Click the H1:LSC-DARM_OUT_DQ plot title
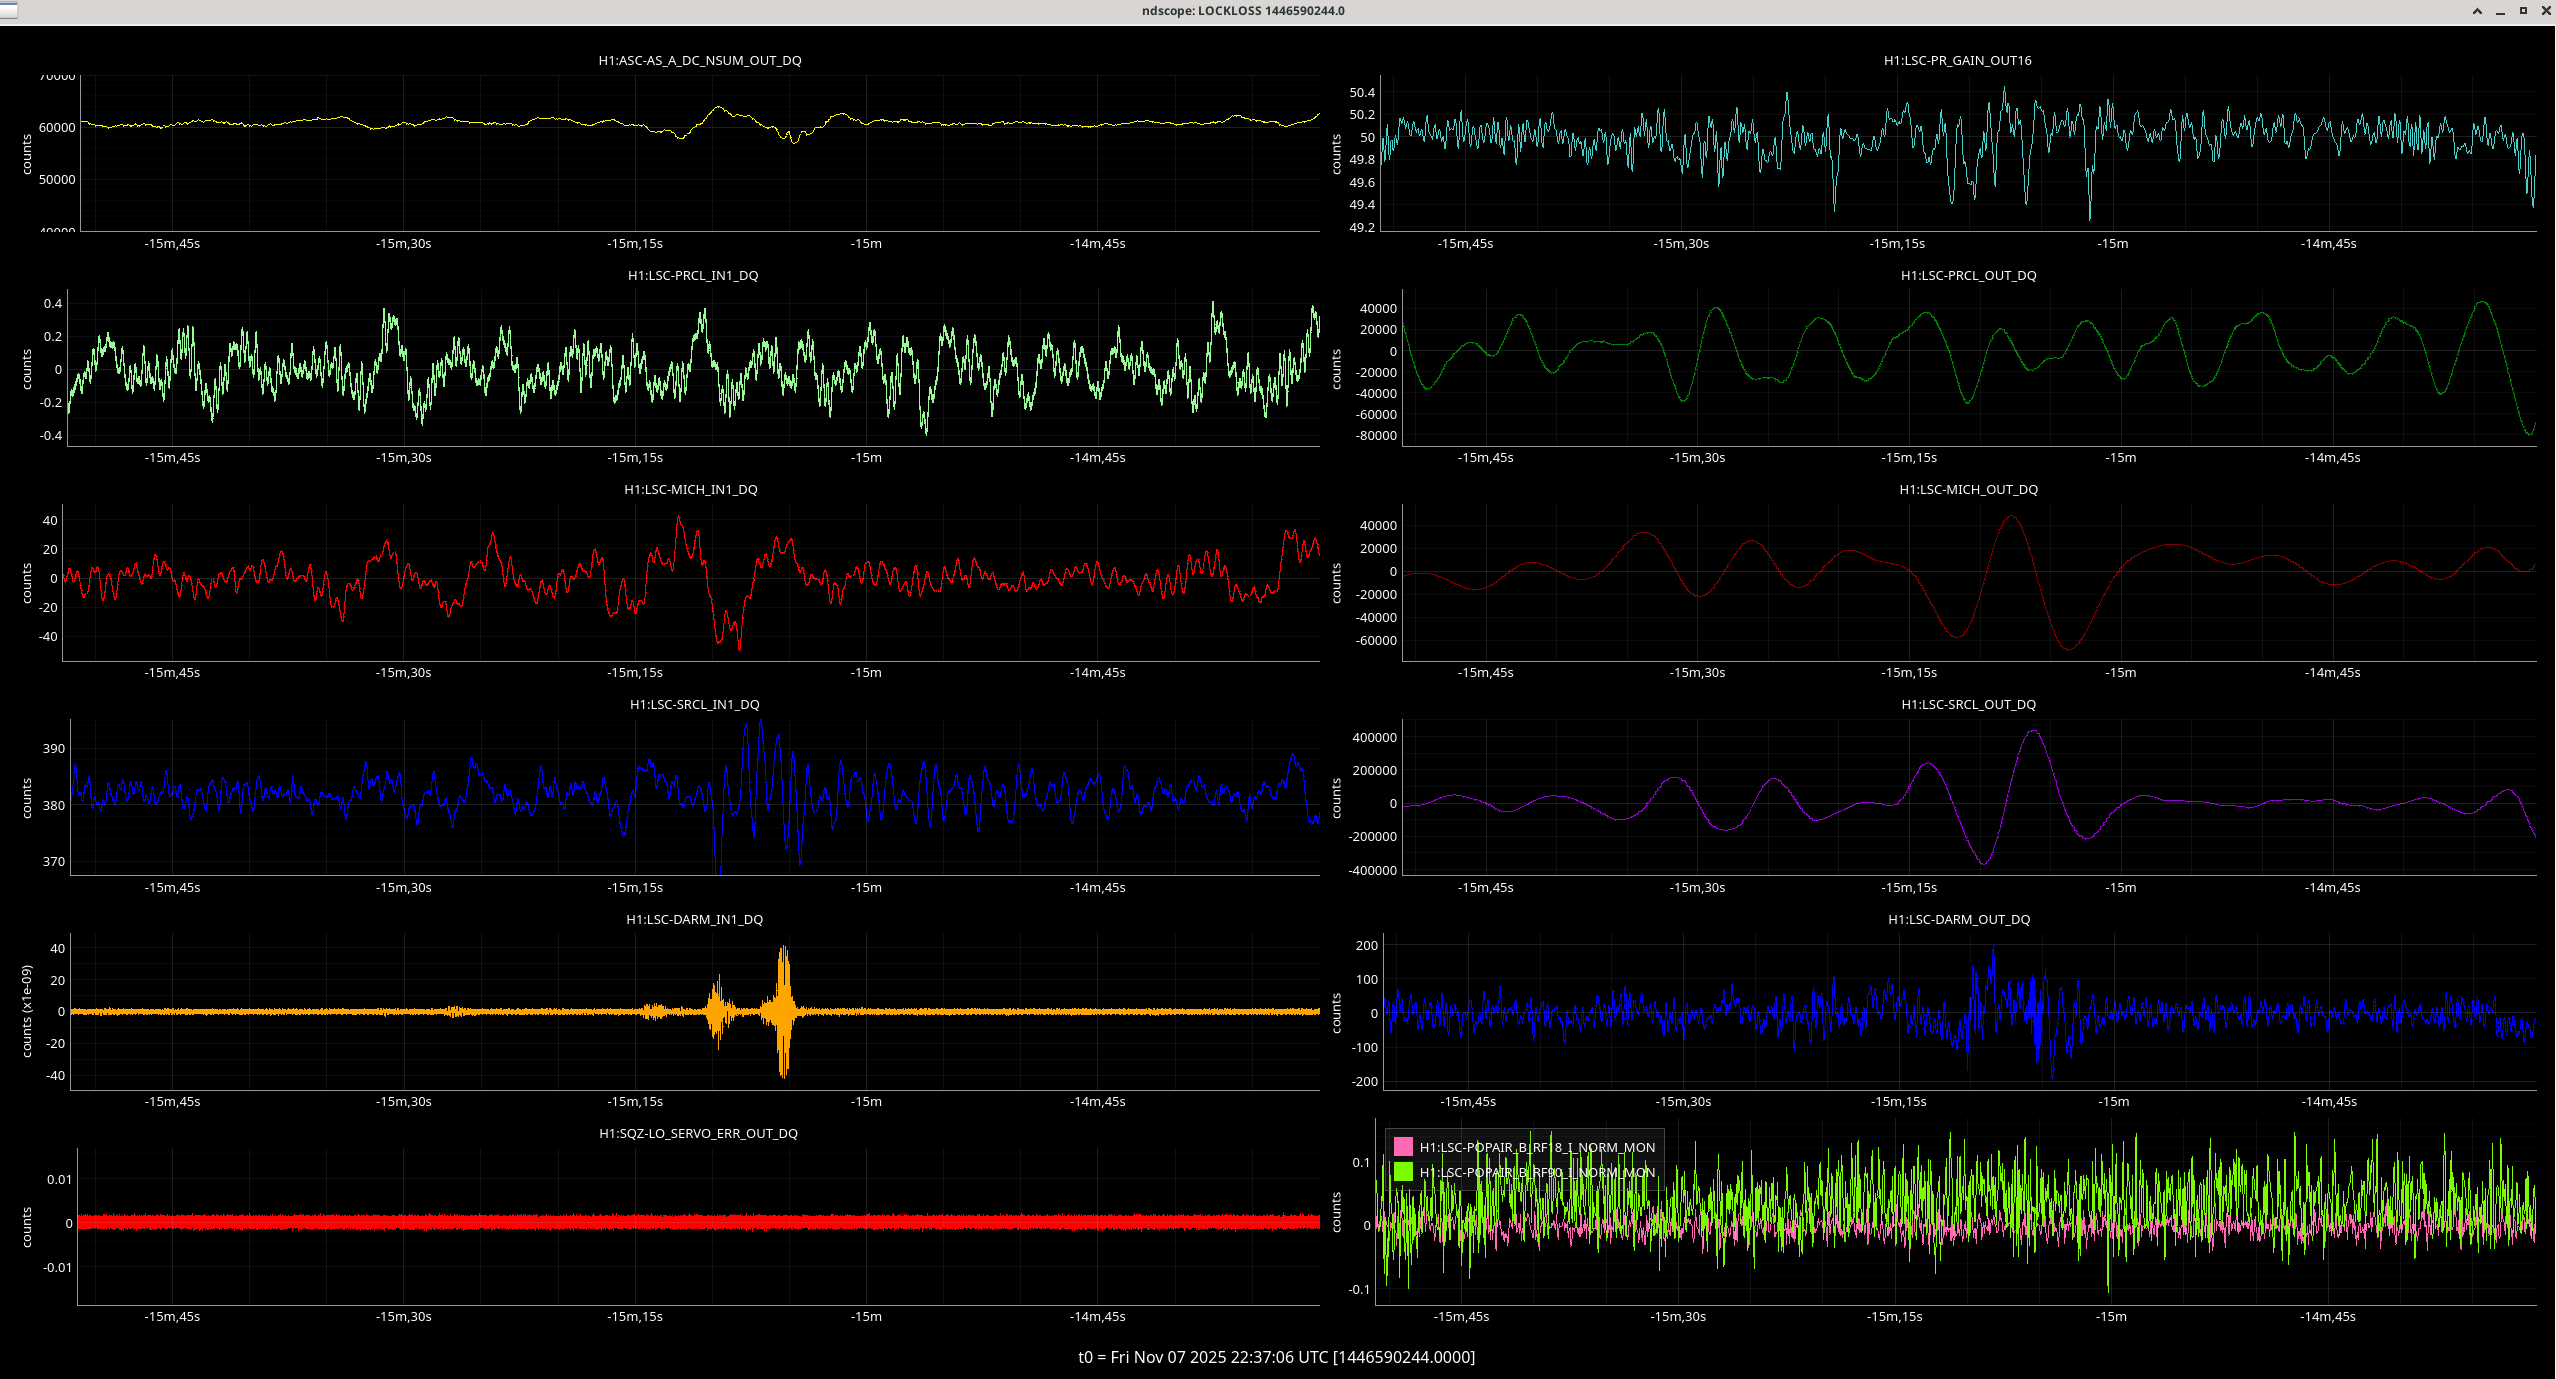2556x1379 pixels. pos(1958,919)
